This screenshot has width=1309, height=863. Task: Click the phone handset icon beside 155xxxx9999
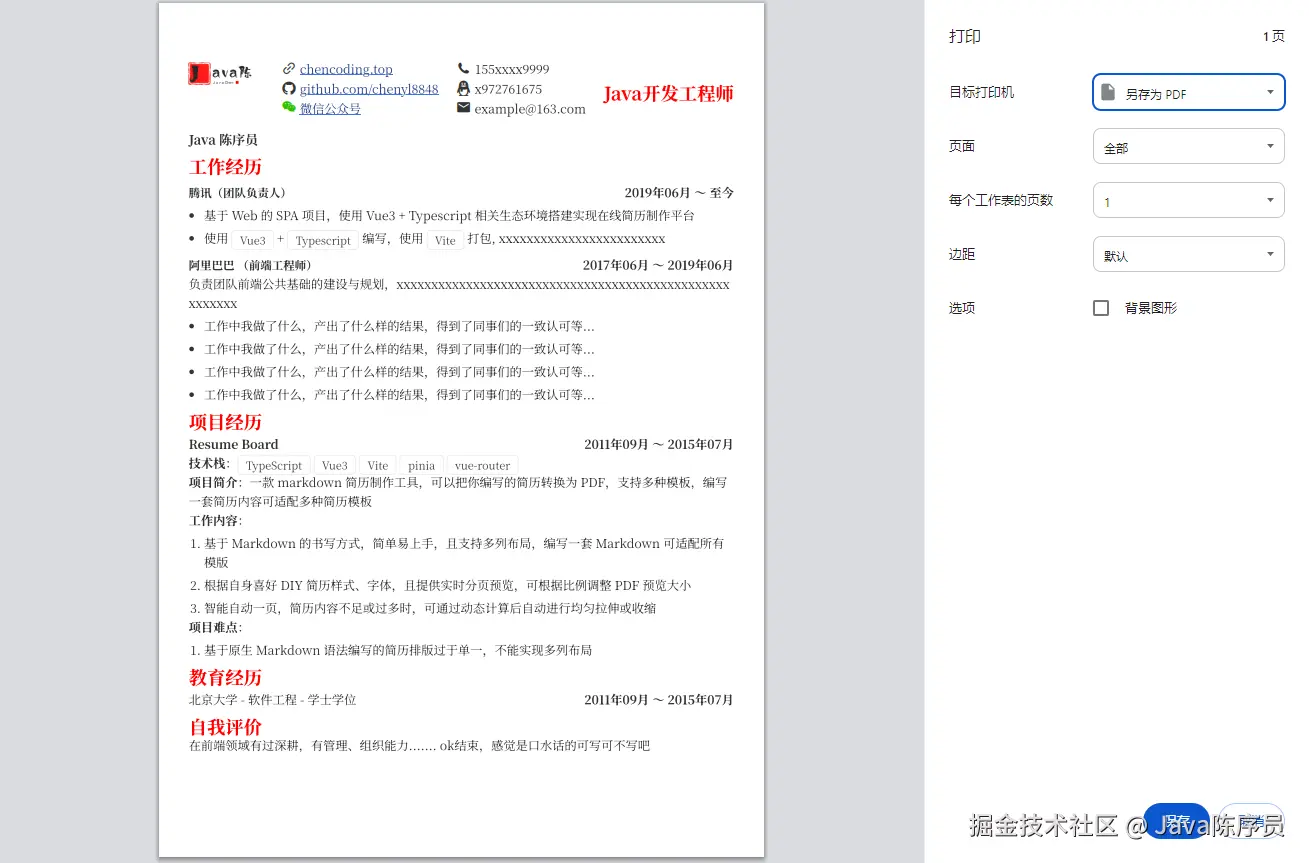point(463,69)
